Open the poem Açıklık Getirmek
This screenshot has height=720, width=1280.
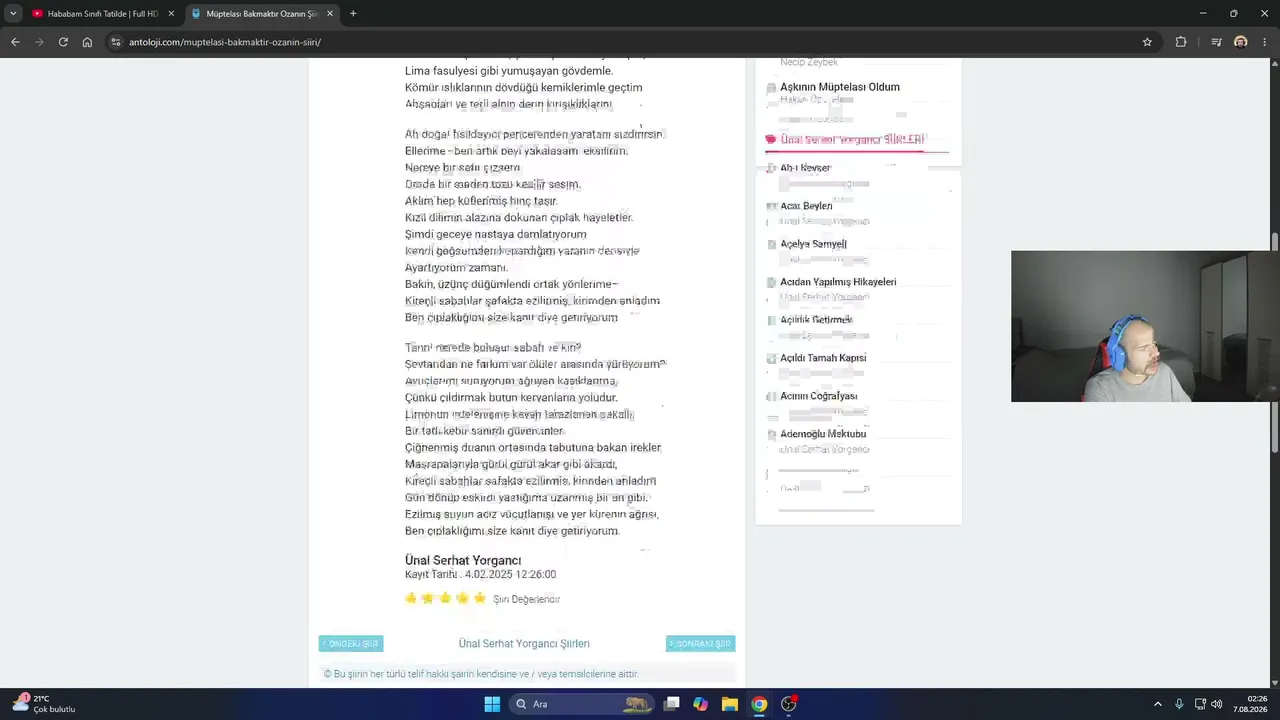[x=816, y=320]
